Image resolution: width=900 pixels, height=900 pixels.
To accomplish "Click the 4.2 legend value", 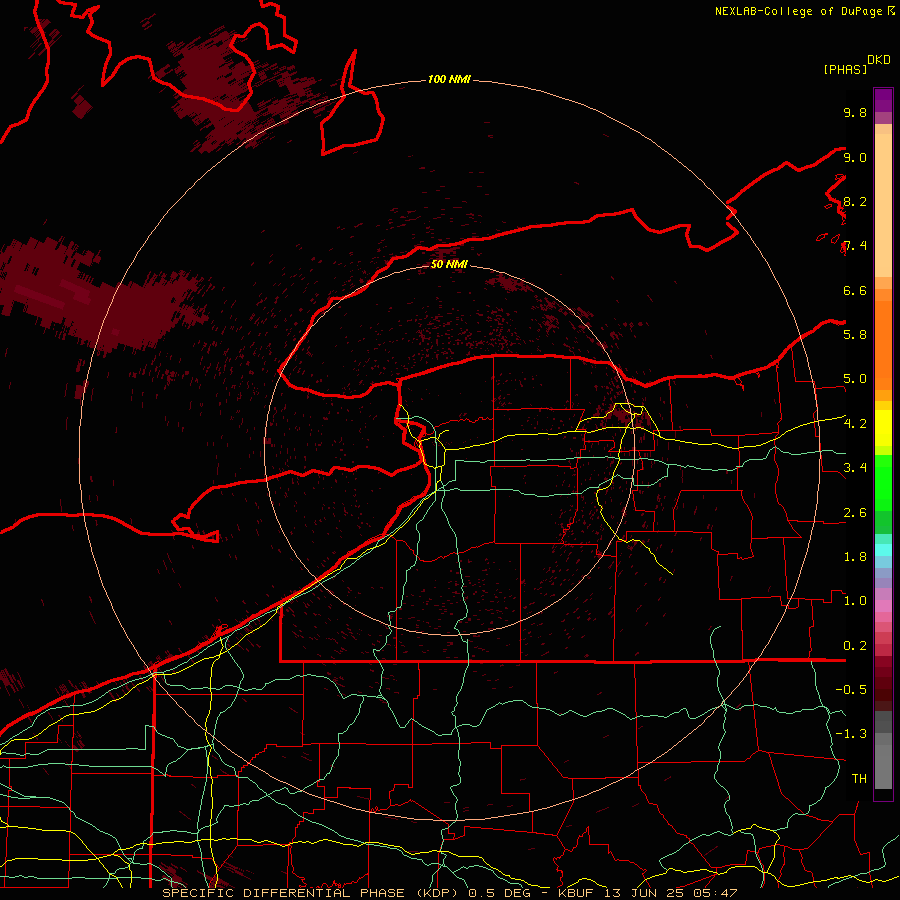I will click(x=855, y=424).
